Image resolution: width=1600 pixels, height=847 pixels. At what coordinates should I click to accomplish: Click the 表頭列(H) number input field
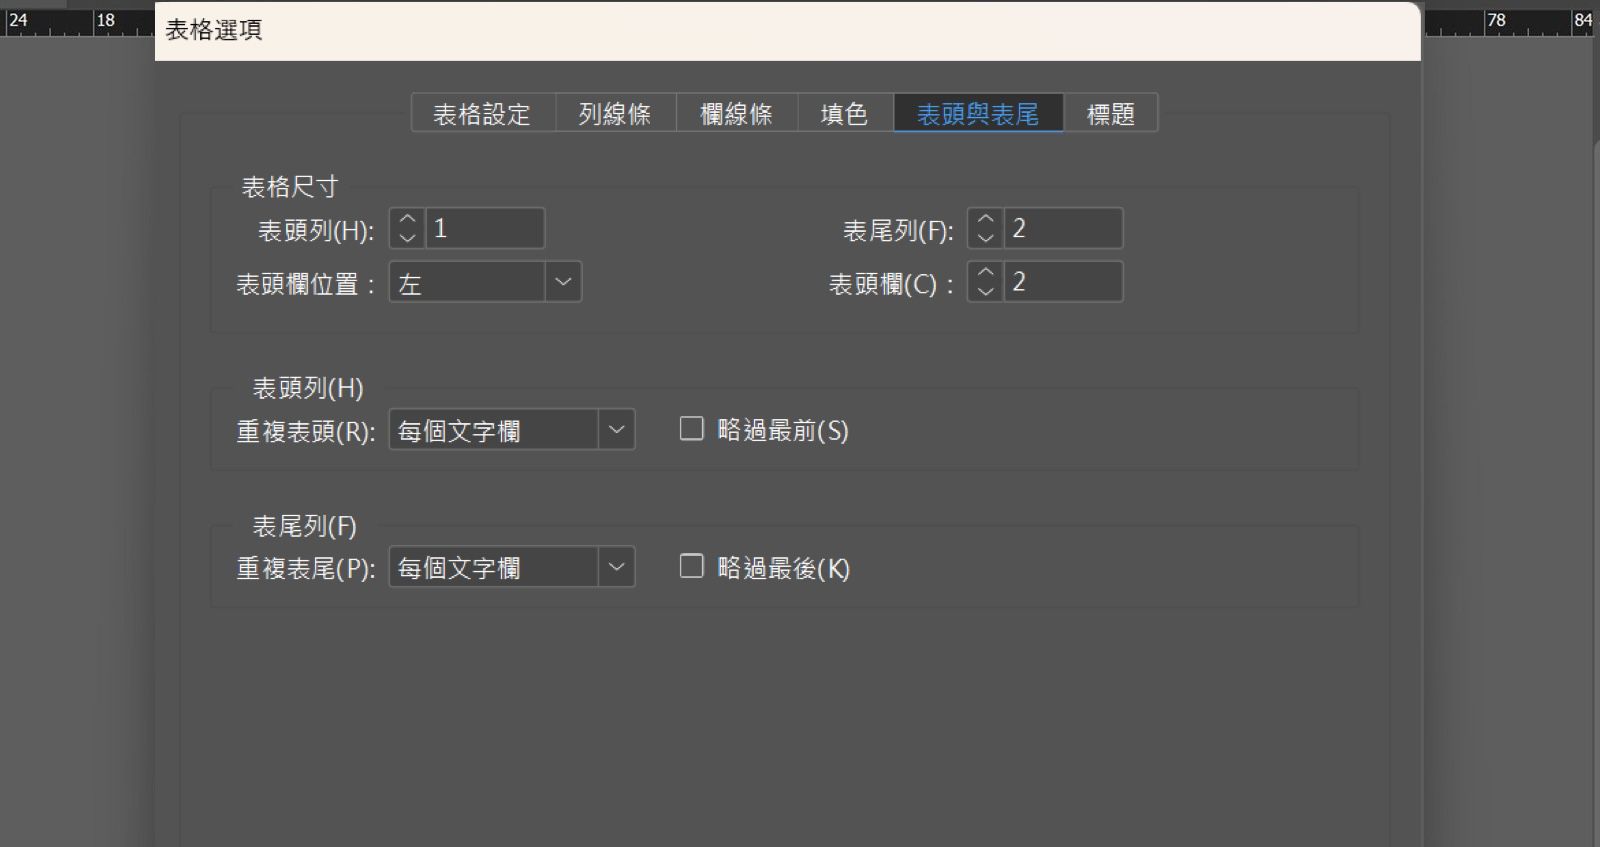click(x=485, y=228)
